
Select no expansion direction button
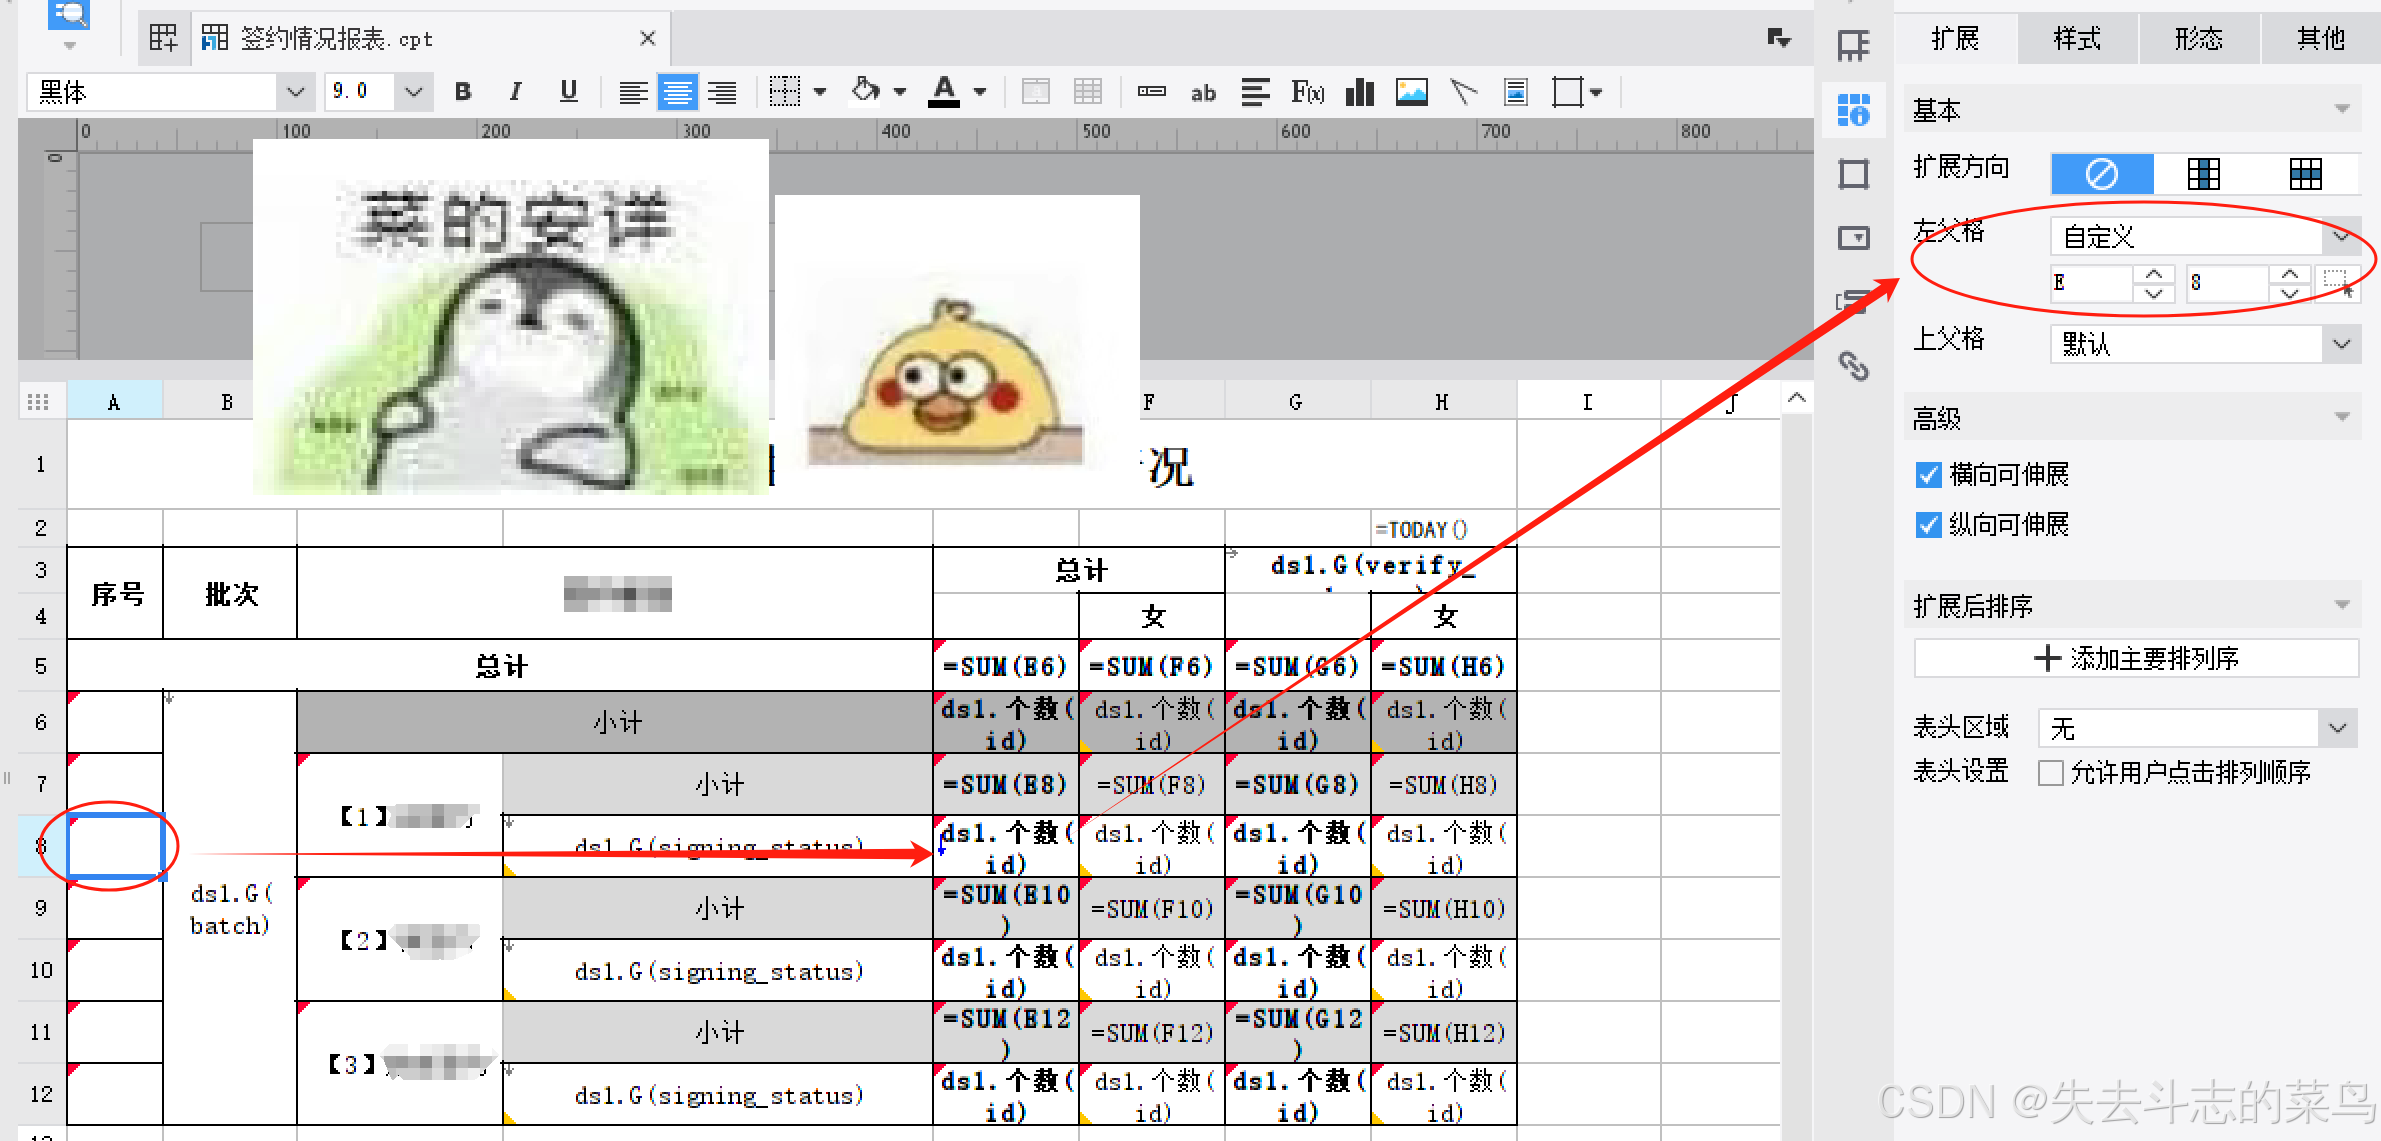click(x=2101, y=174)
